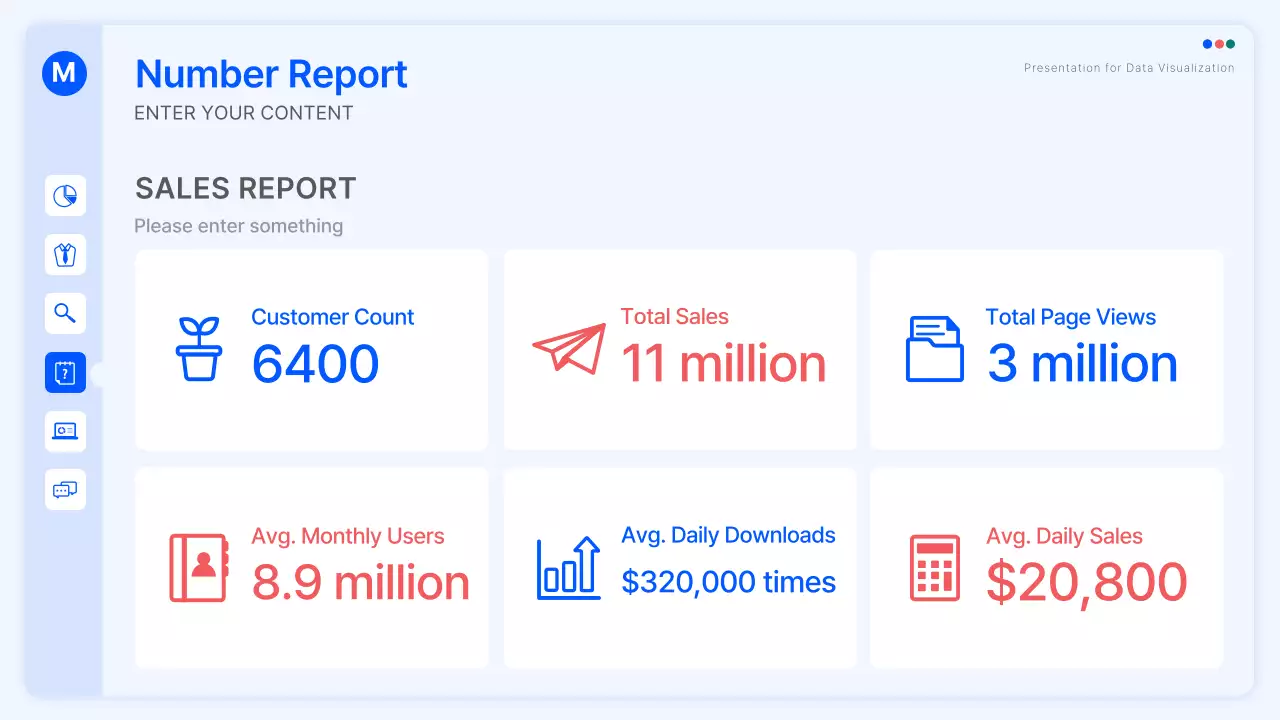
Task: Click the Number Report title
Action: (x=271, y=75)
